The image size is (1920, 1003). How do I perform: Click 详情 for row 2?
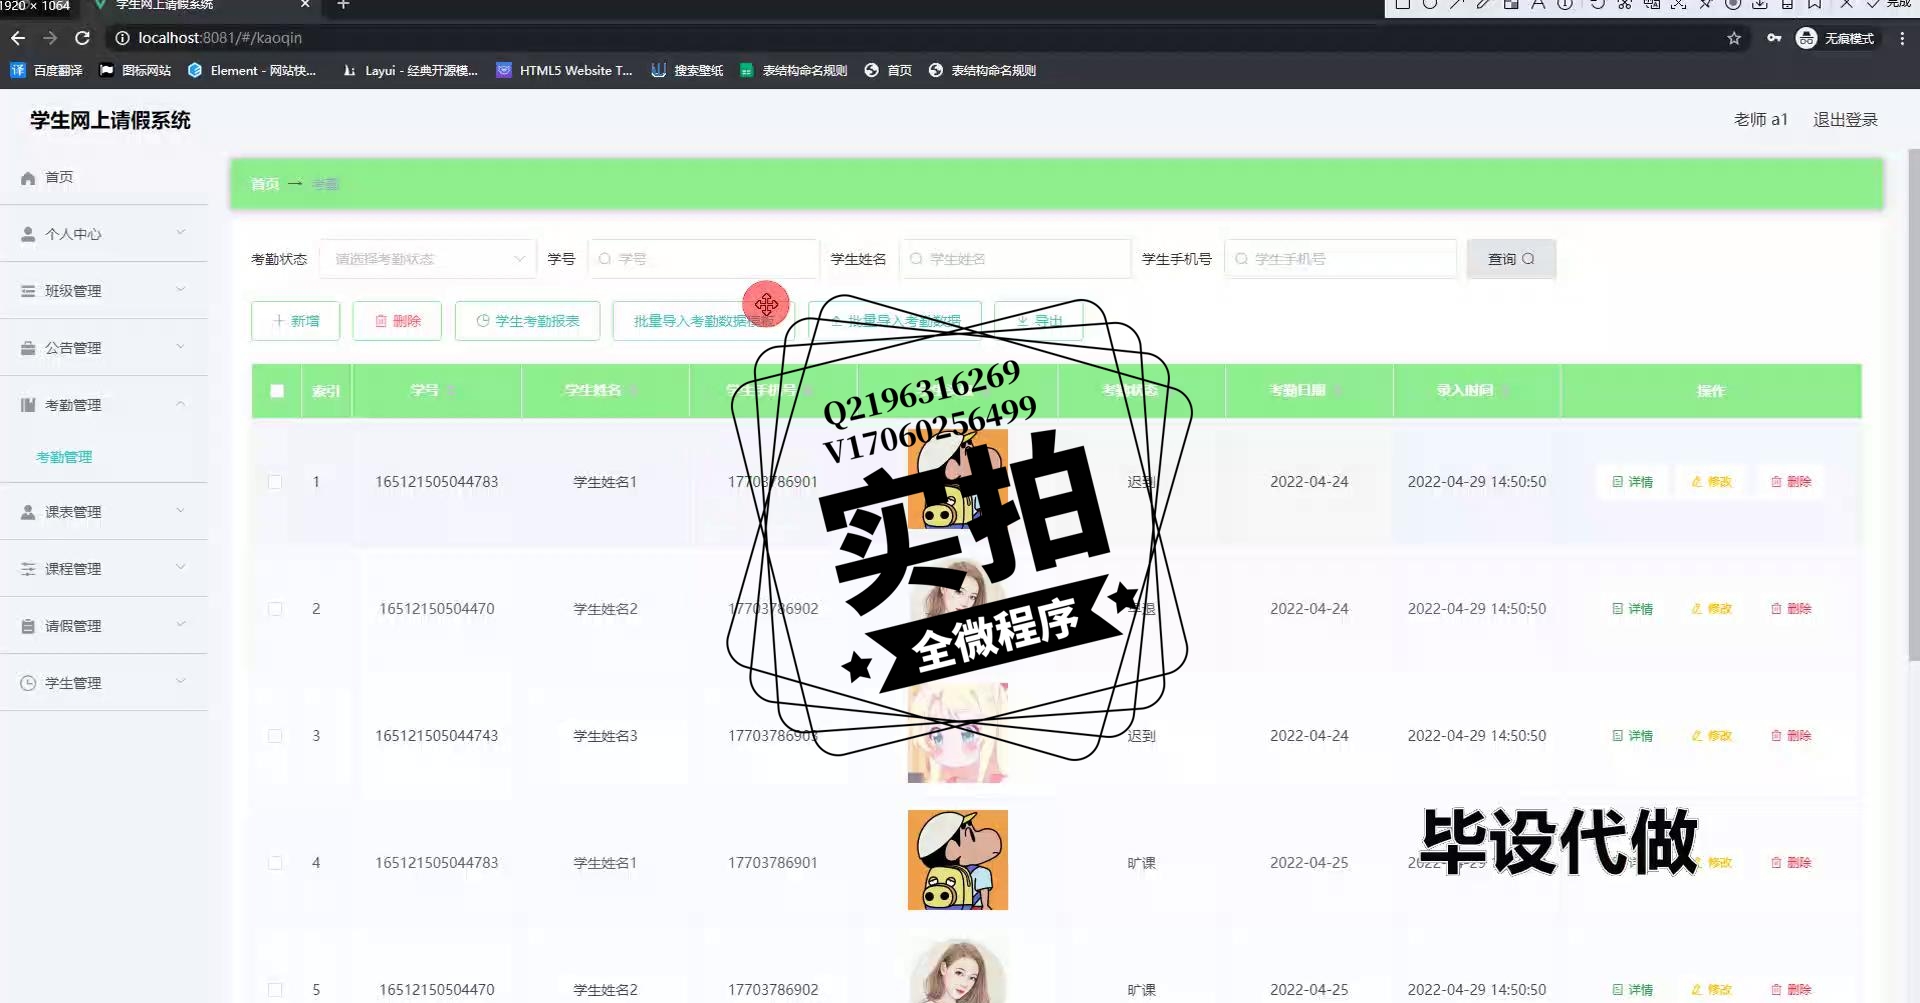pos(1632,609)
